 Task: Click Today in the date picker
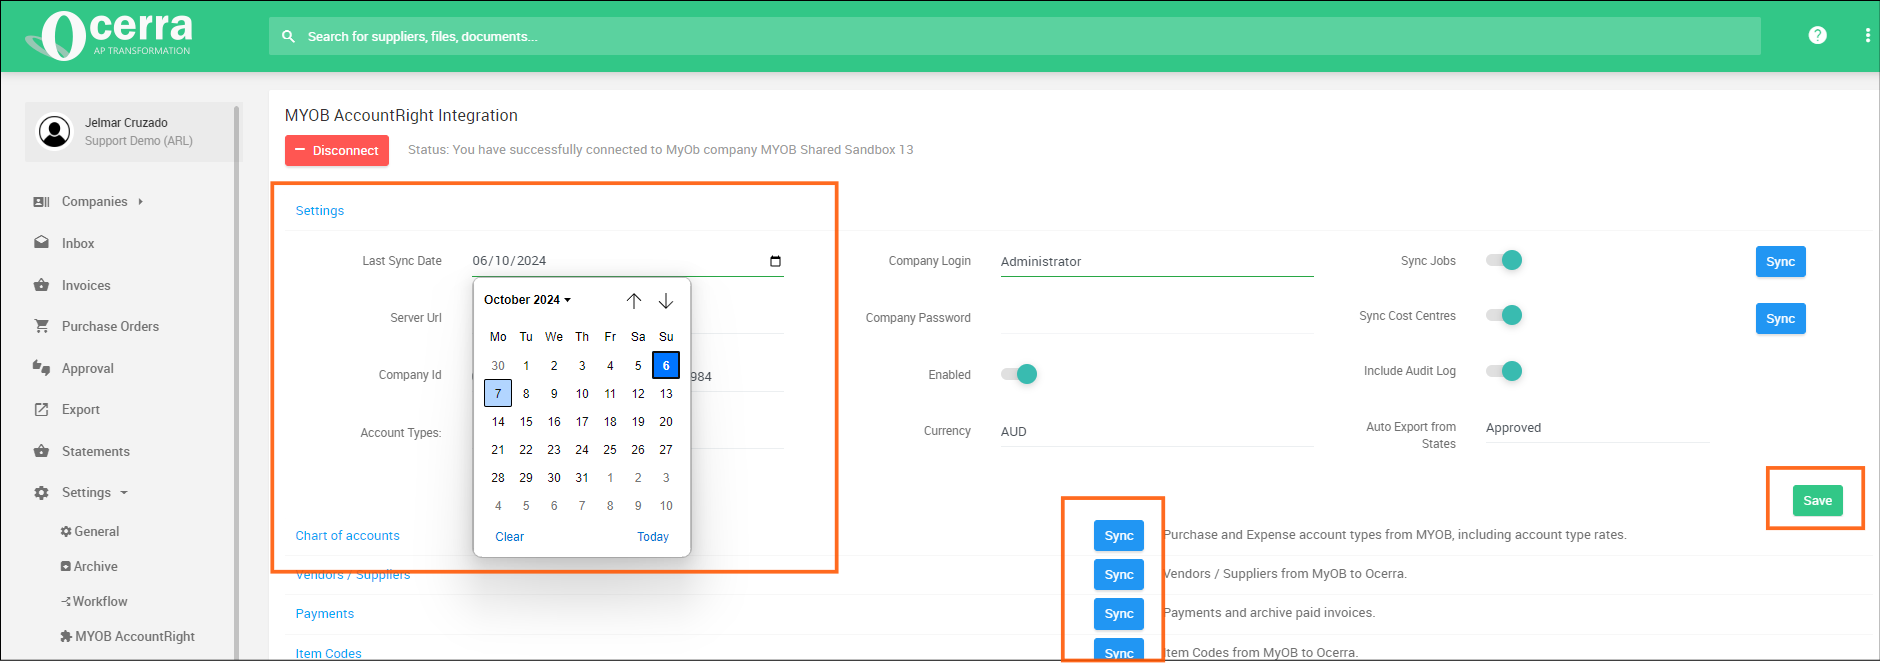(653, 537)
